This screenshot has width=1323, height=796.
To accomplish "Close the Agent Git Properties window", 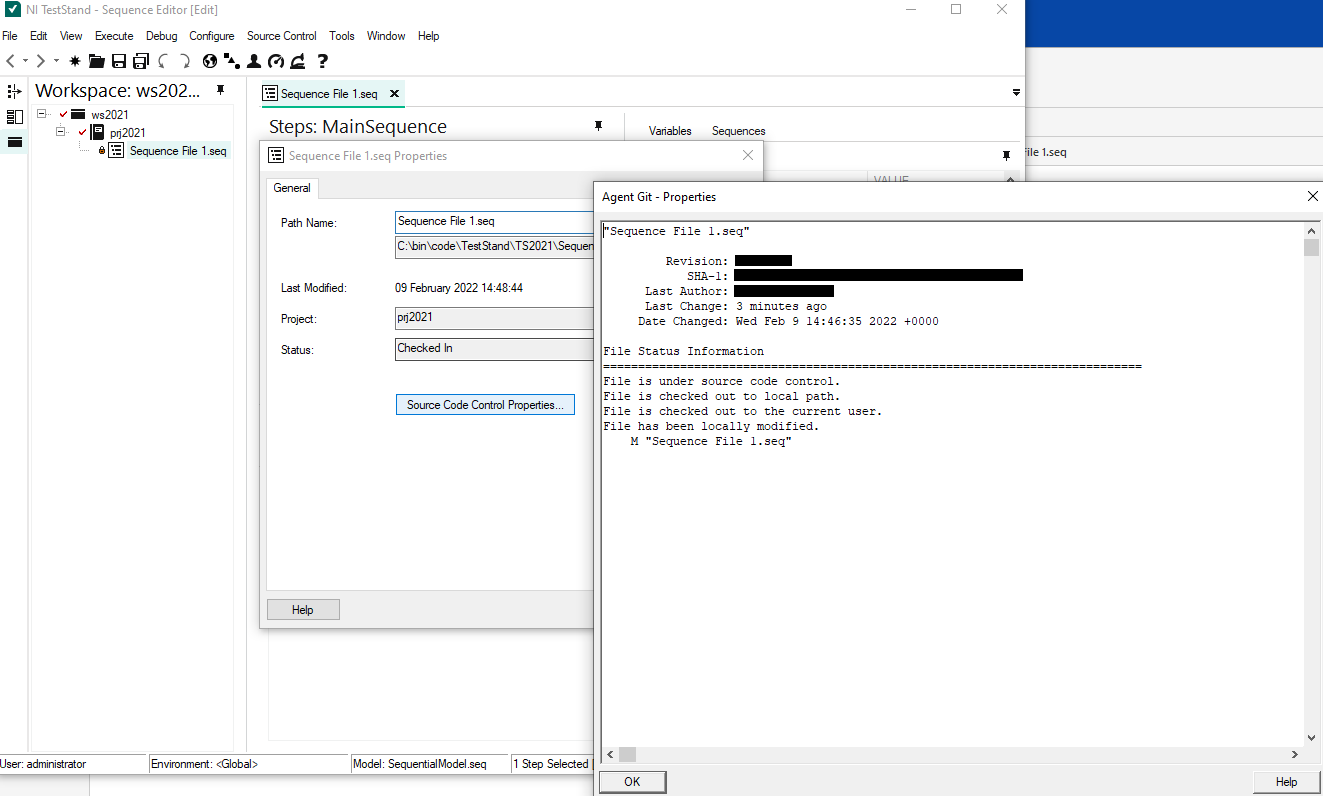I will (1313, 197).
